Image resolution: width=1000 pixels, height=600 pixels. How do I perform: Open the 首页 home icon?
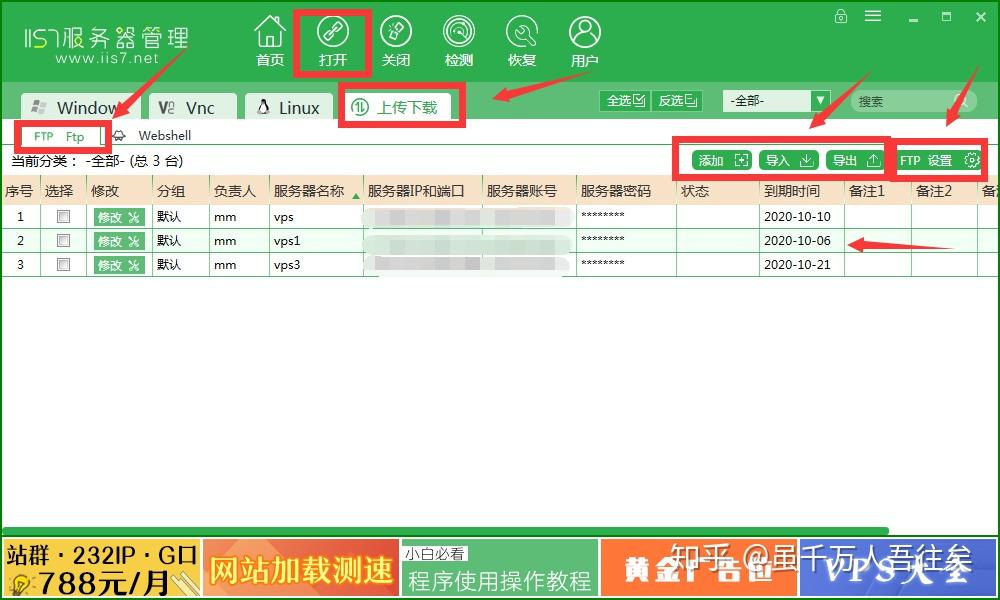coord(269,38)
